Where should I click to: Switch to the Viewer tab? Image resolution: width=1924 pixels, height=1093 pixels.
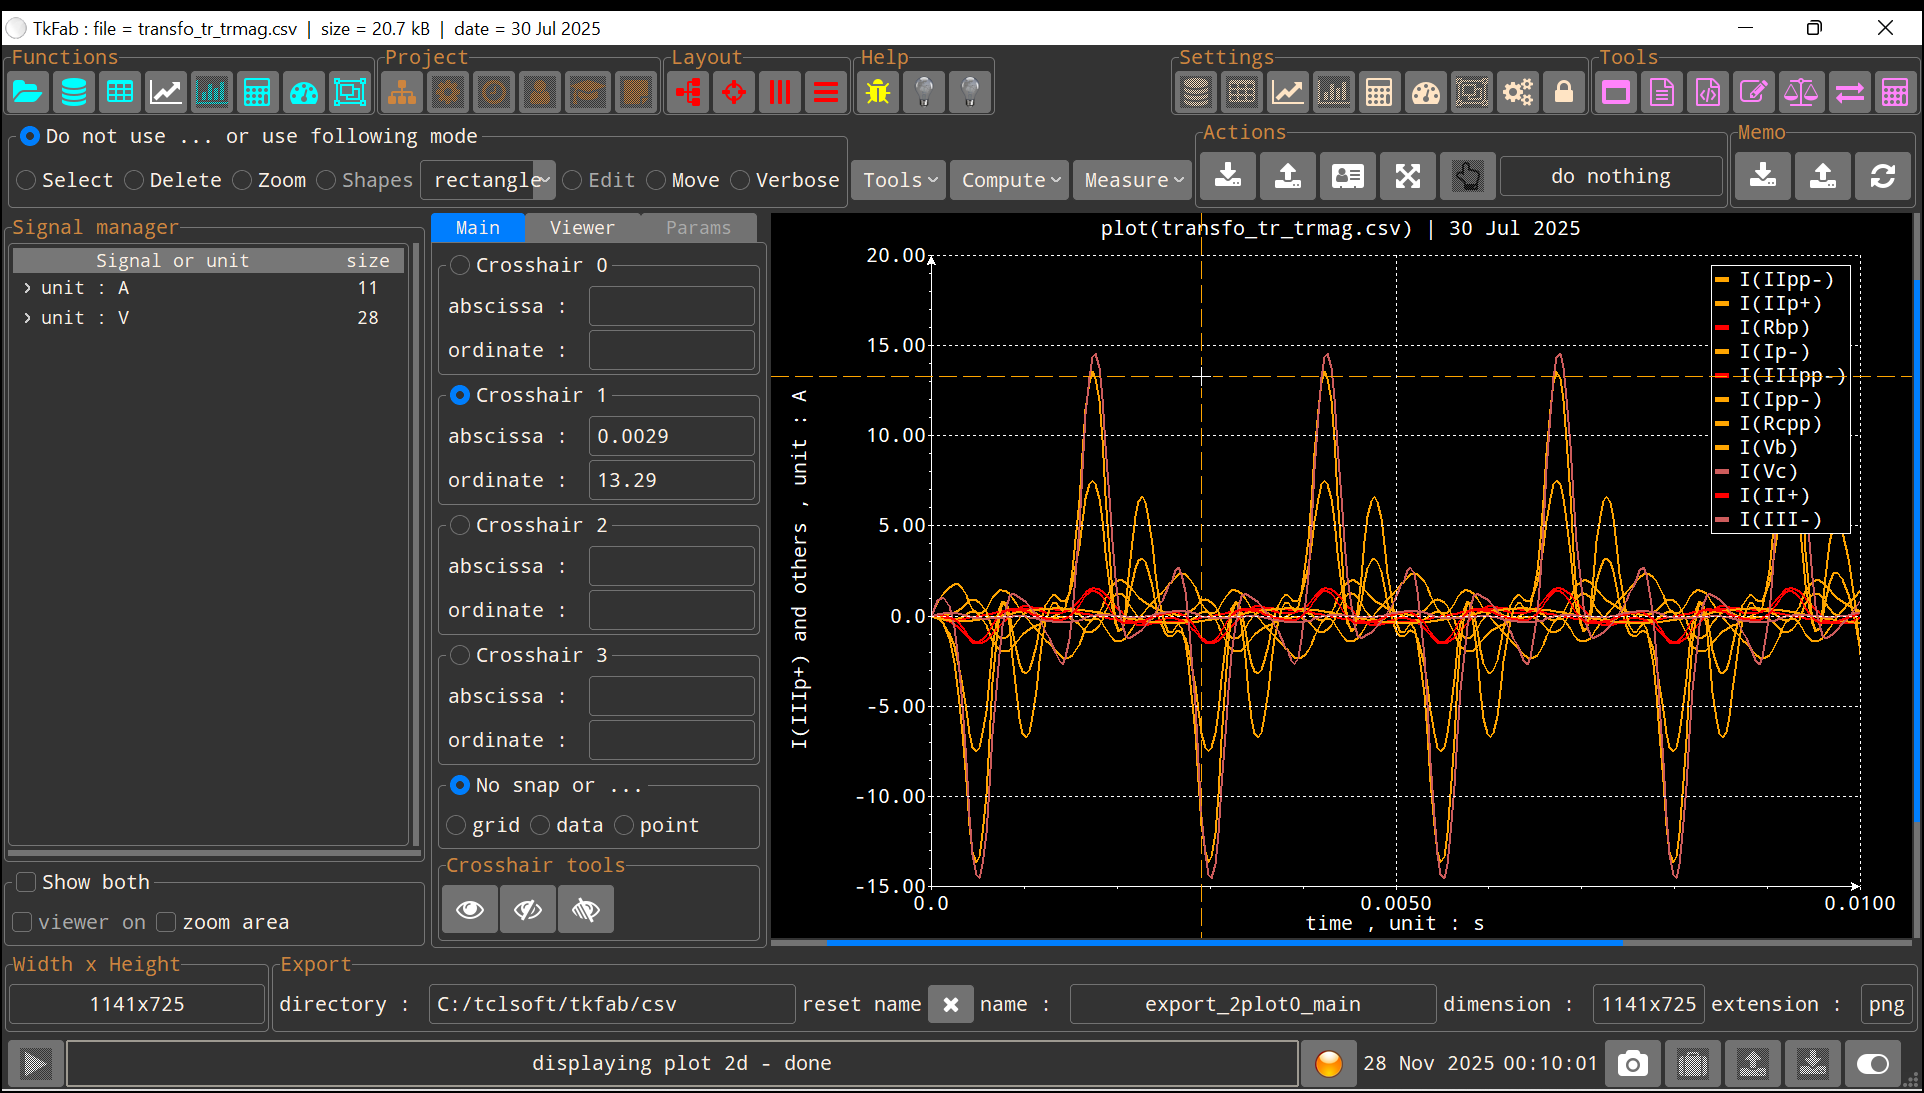(x=582, y=228)
